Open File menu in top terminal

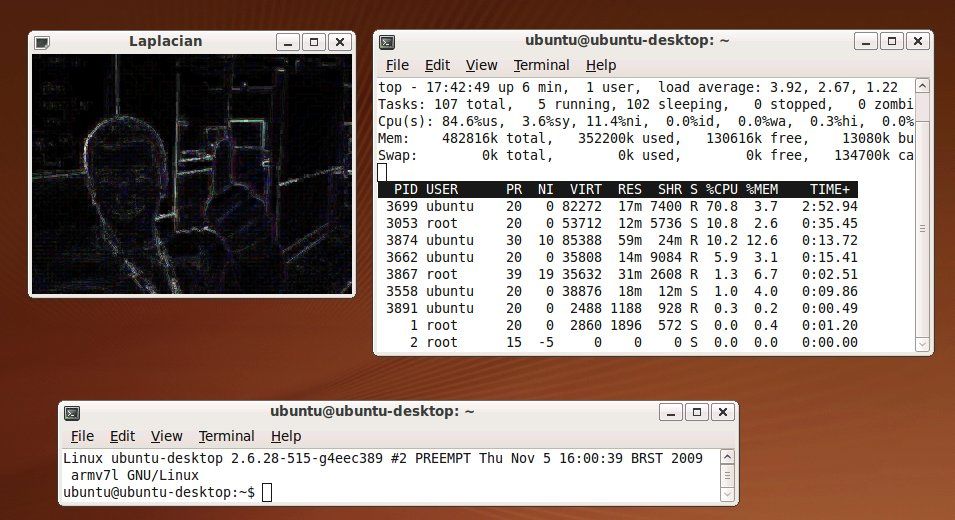pyautogui.click(x=397, y=65)
